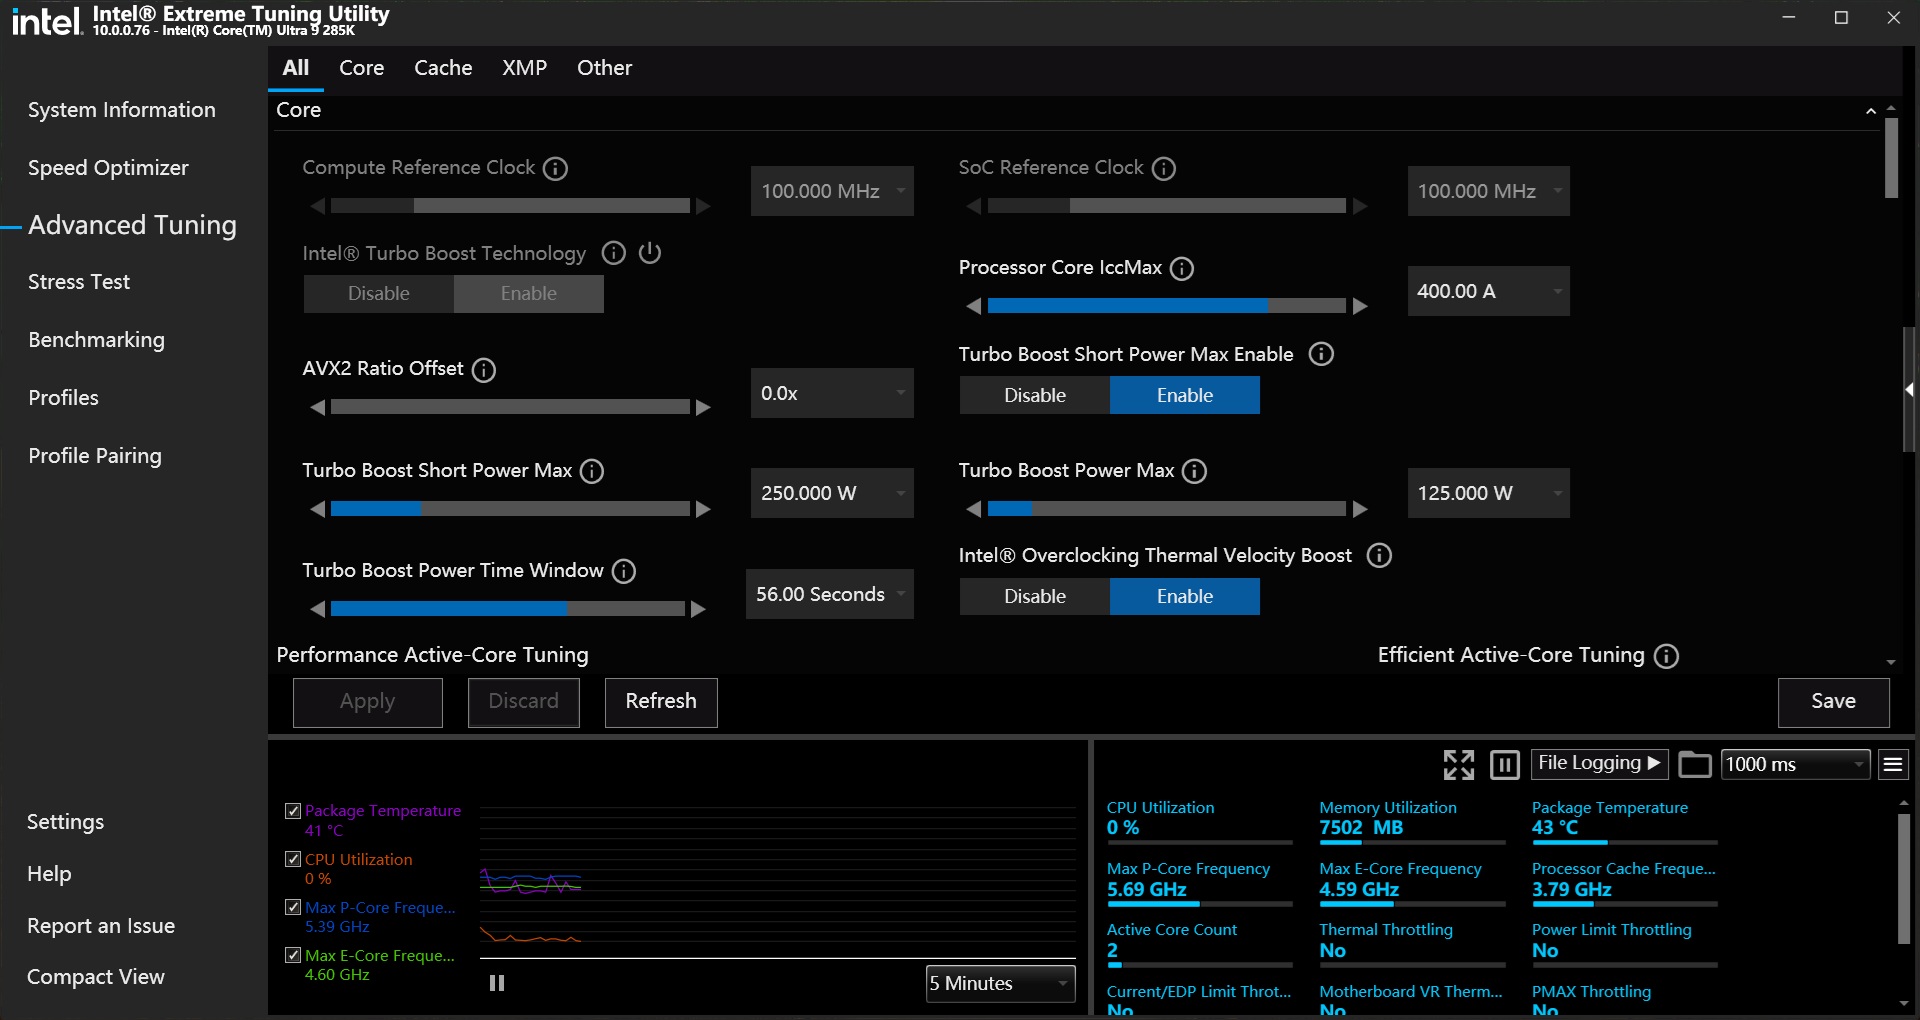Open Speed Optimizer in sidebar
The image size is (1920, 1020).
[108, 168]
